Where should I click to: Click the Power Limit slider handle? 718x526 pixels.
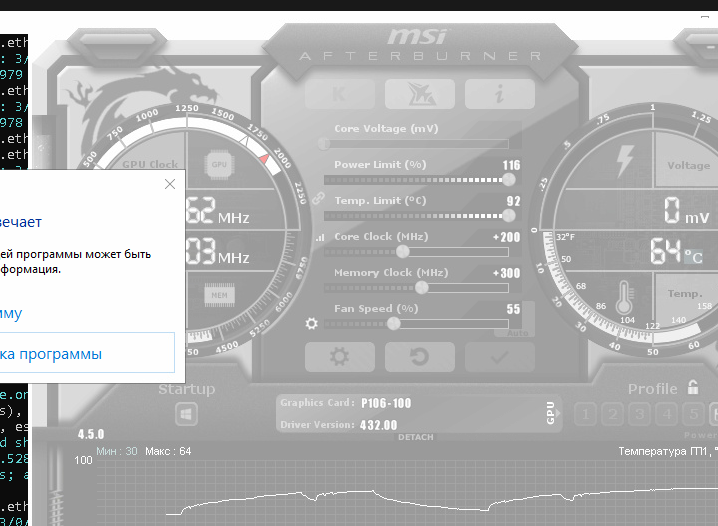(509, 180)
